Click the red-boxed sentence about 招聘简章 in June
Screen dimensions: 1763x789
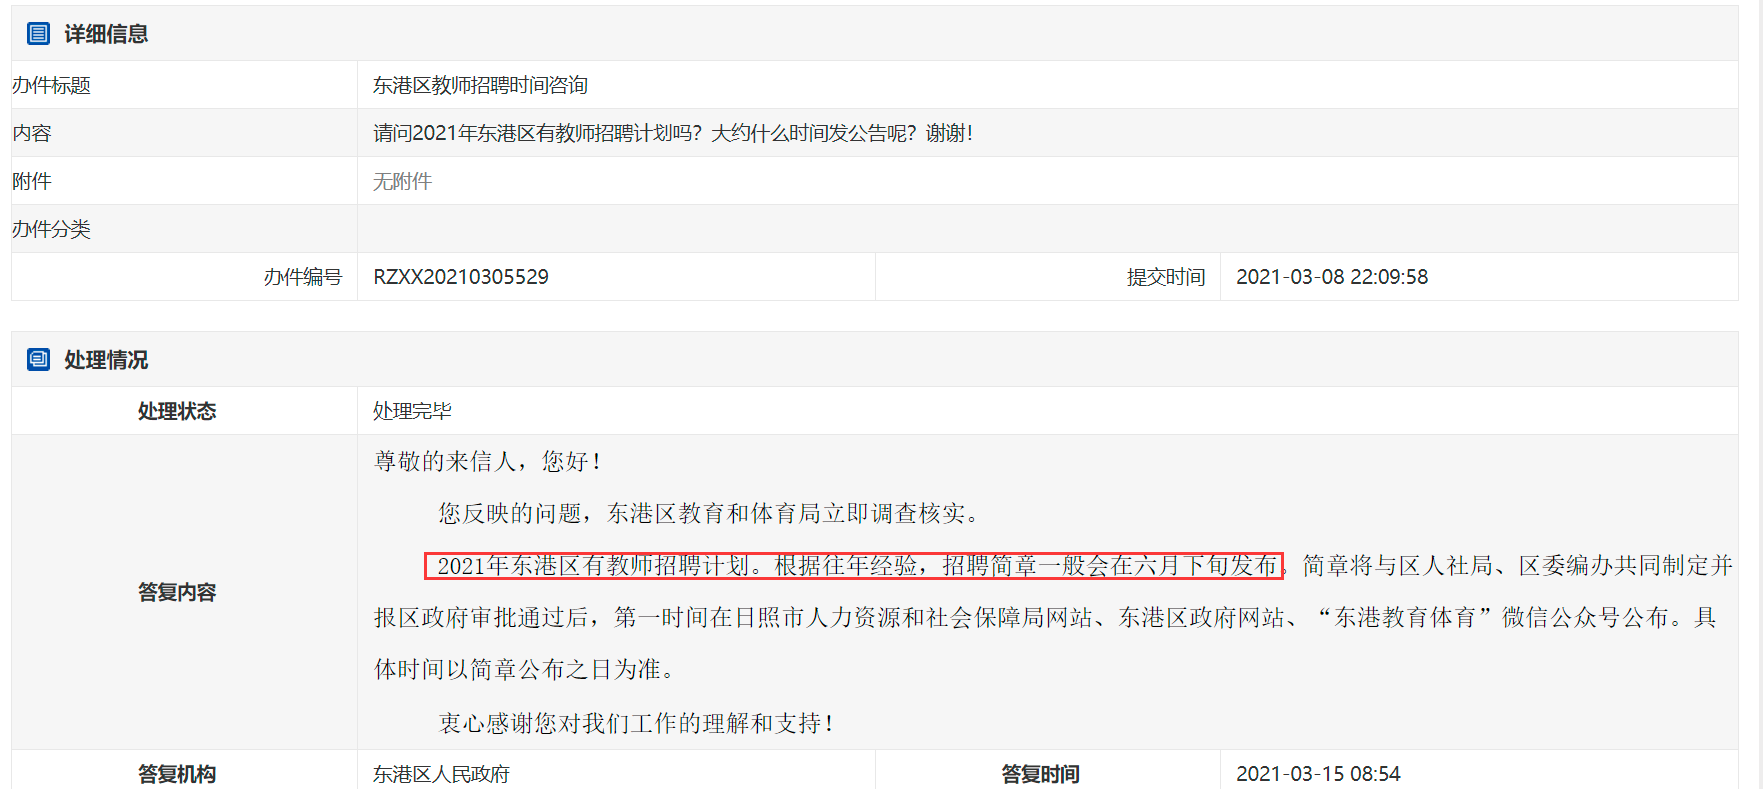tap(854, 566)
